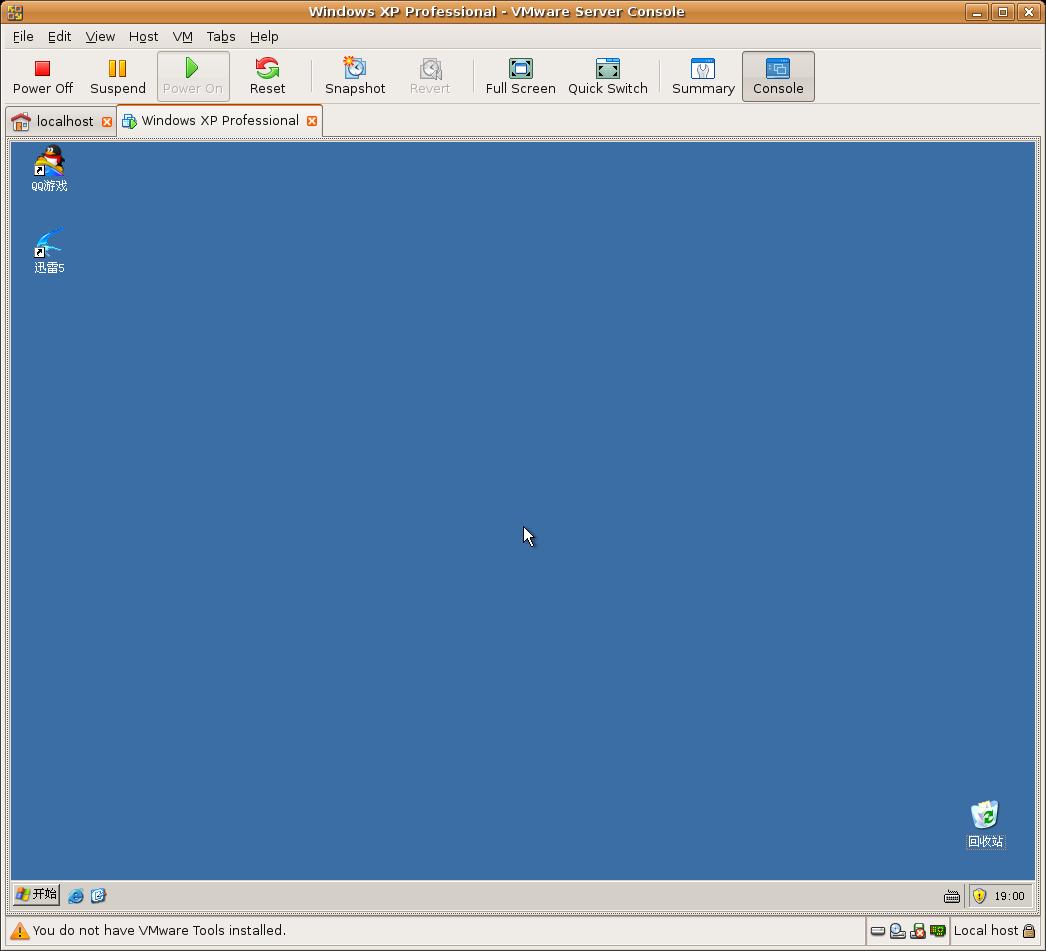Close the VMware Server Console window
This screenshot has height=951, width=1046.
(1029, 12)
